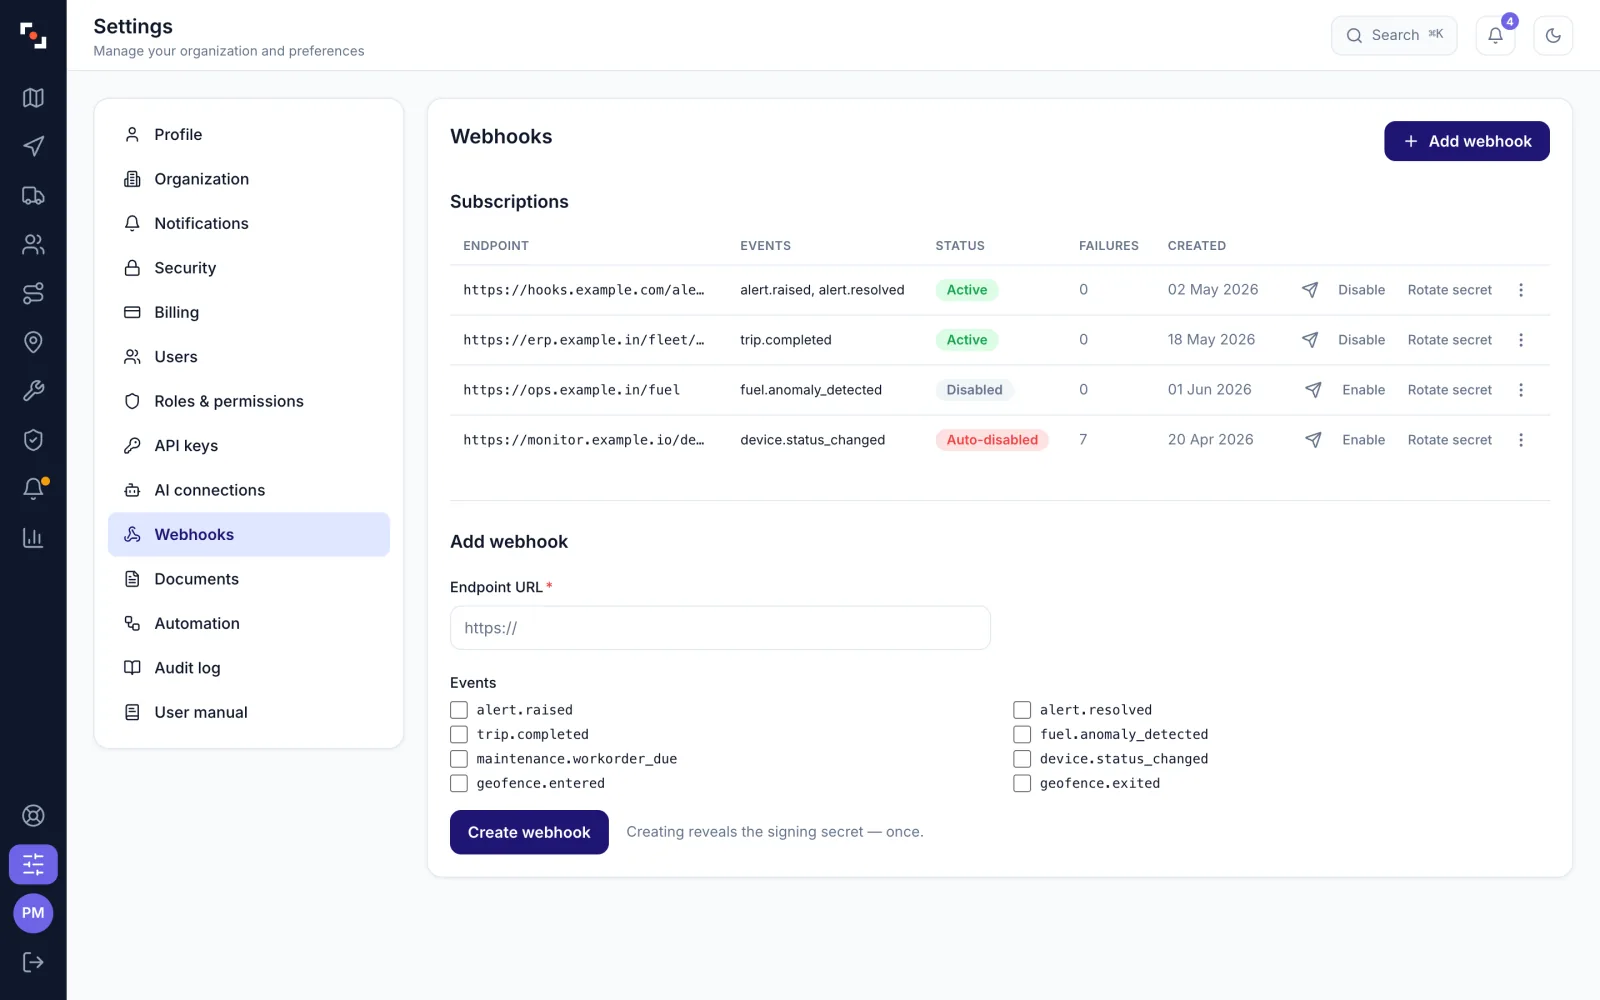Image resolution: width=1600 pixels, height=1000 pixels.
Task: Open more options for hooks.example.com row
Action: 1521,290
